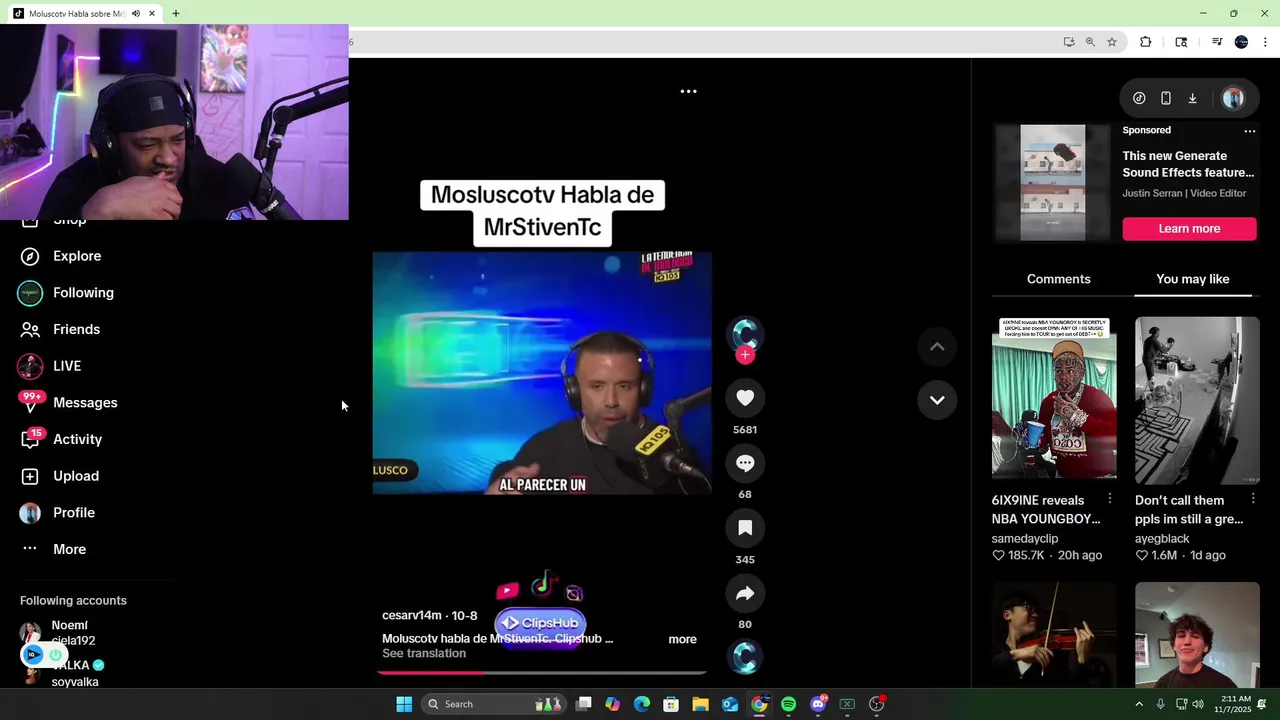Open 'Don't call them ppls' video thumbnail
The width and height of the screenshot is (1280, 720).
(1197, 400)
